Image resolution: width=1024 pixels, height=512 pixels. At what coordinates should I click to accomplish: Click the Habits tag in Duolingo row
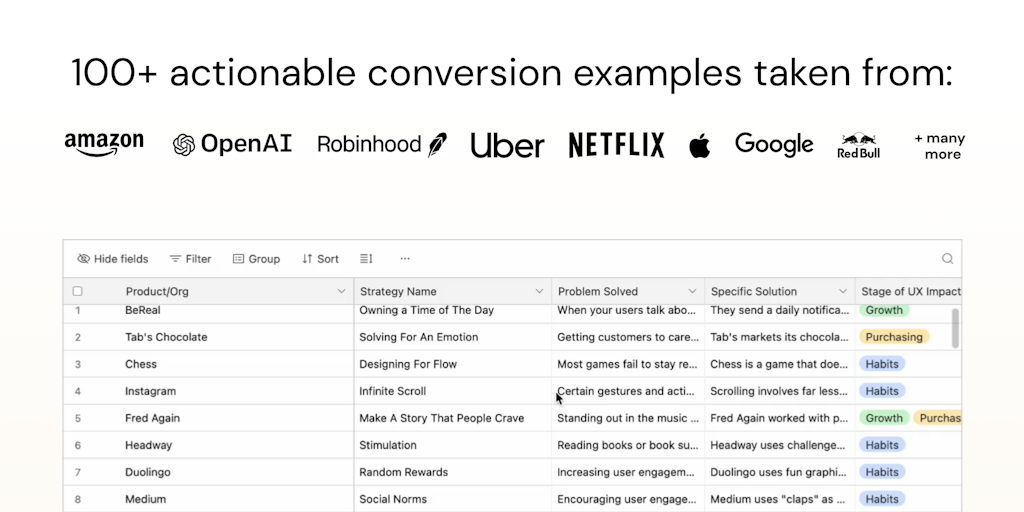(x=882, y=472)
